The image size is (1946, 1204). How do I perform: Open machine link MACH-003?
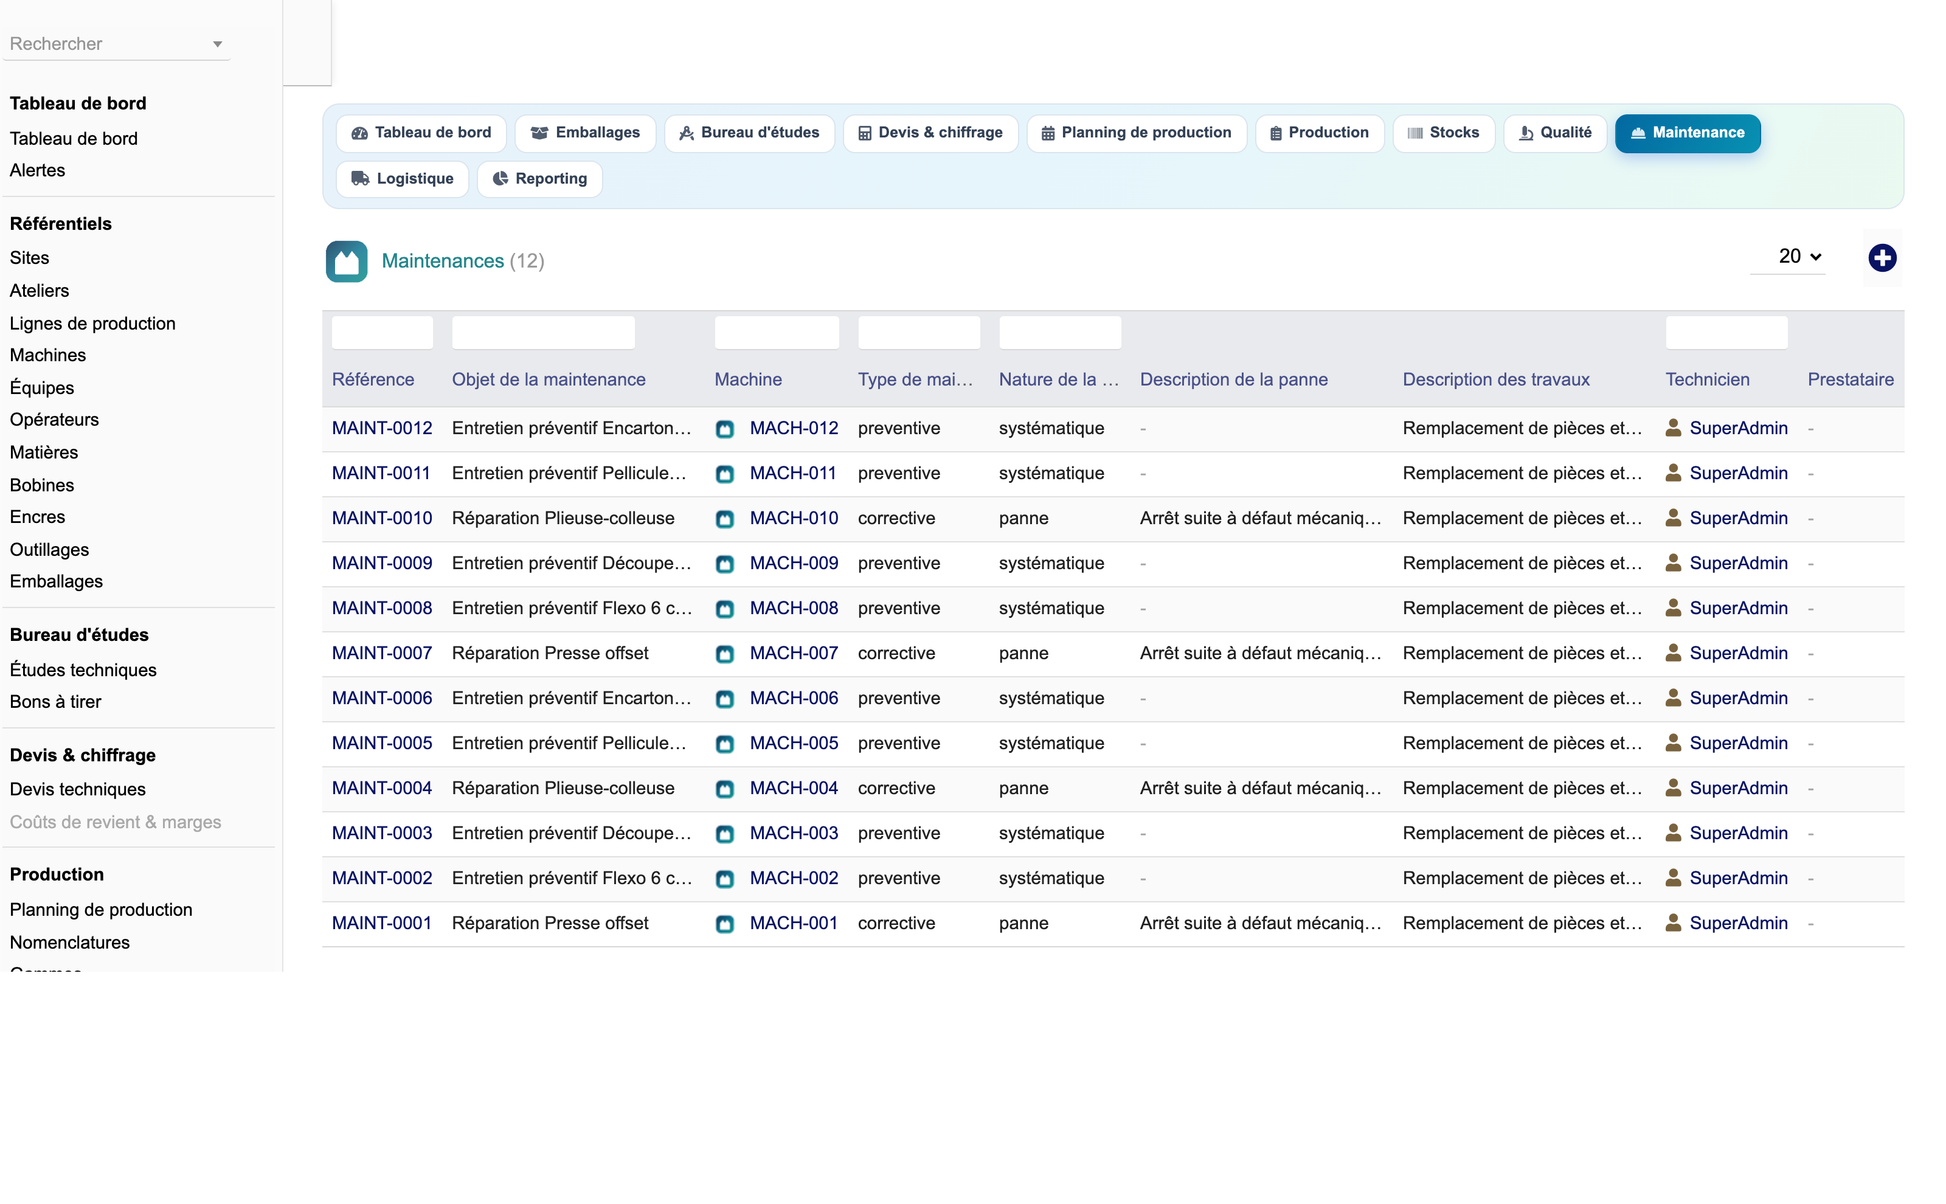point(794,833)
